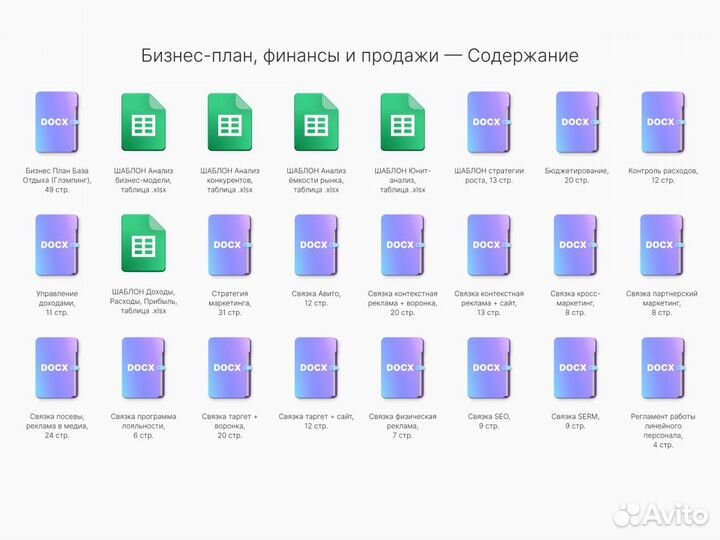Click the Связка SERM file label
This screenshot has width=720, height=540.
pos(575,421)
